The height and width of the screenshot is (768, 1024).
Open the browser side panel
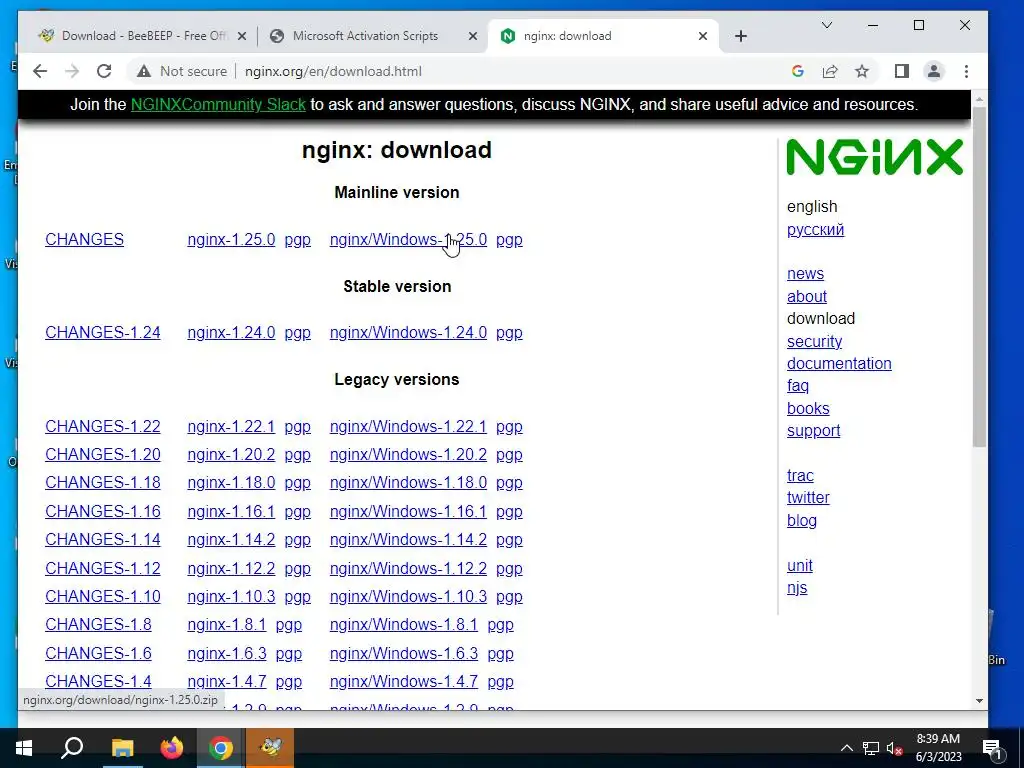point(902,71)
